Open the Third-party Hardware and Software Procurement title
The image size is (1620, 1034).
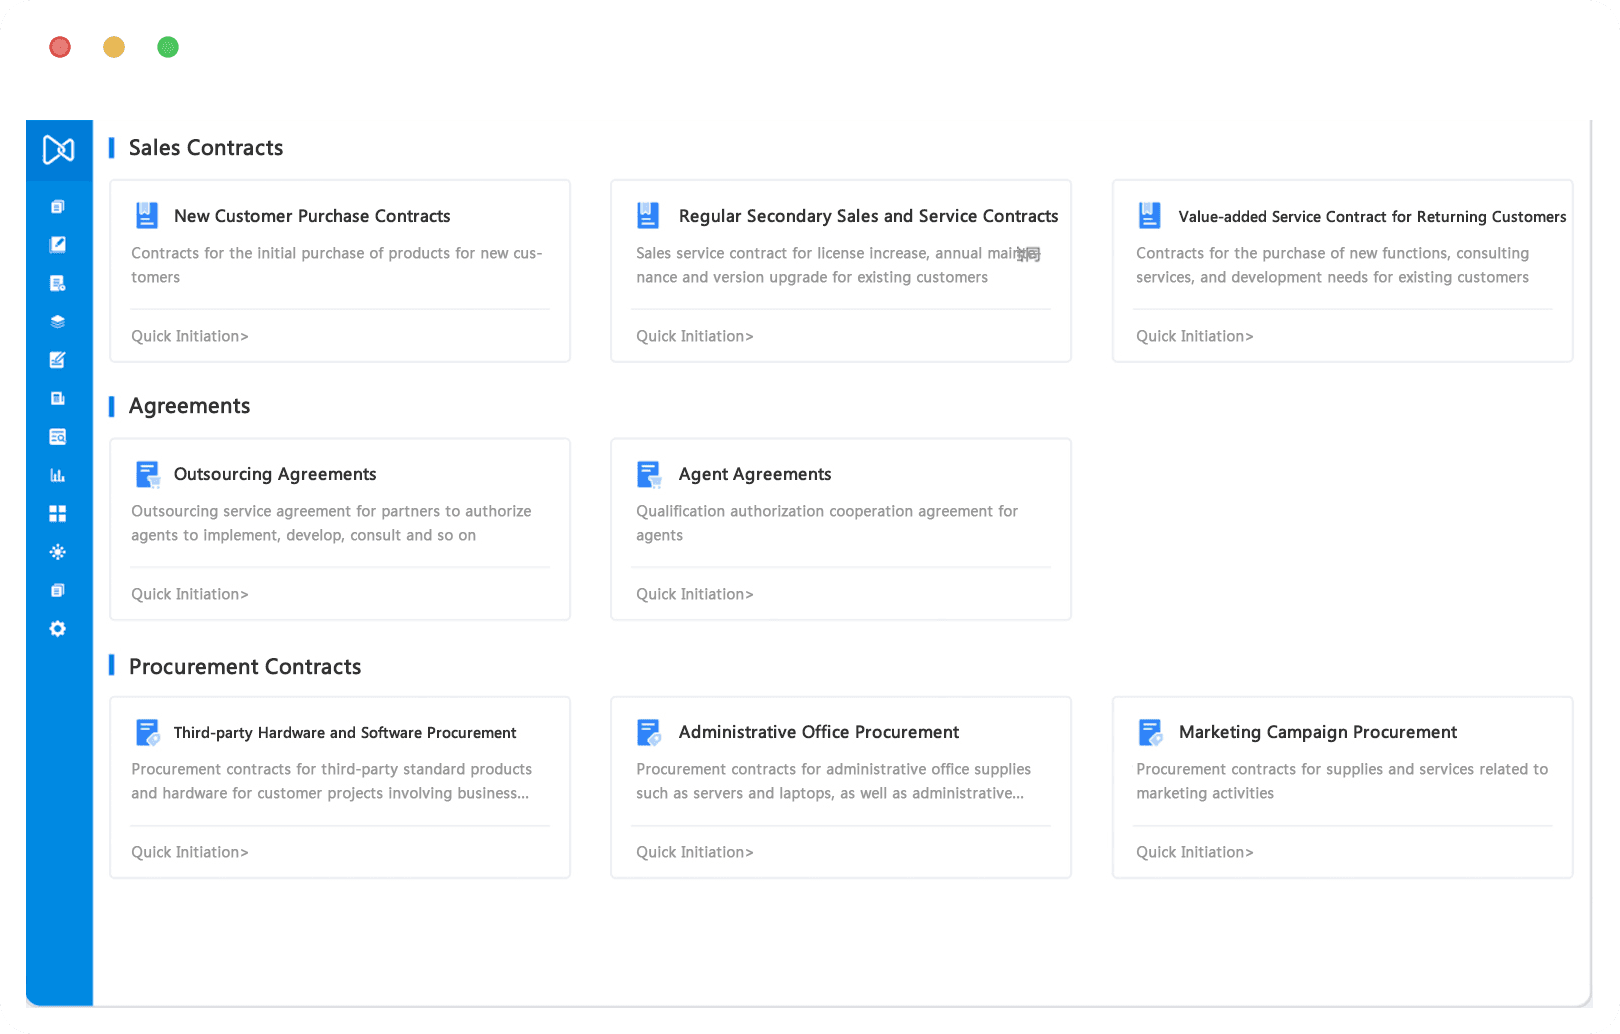[345, 733]
